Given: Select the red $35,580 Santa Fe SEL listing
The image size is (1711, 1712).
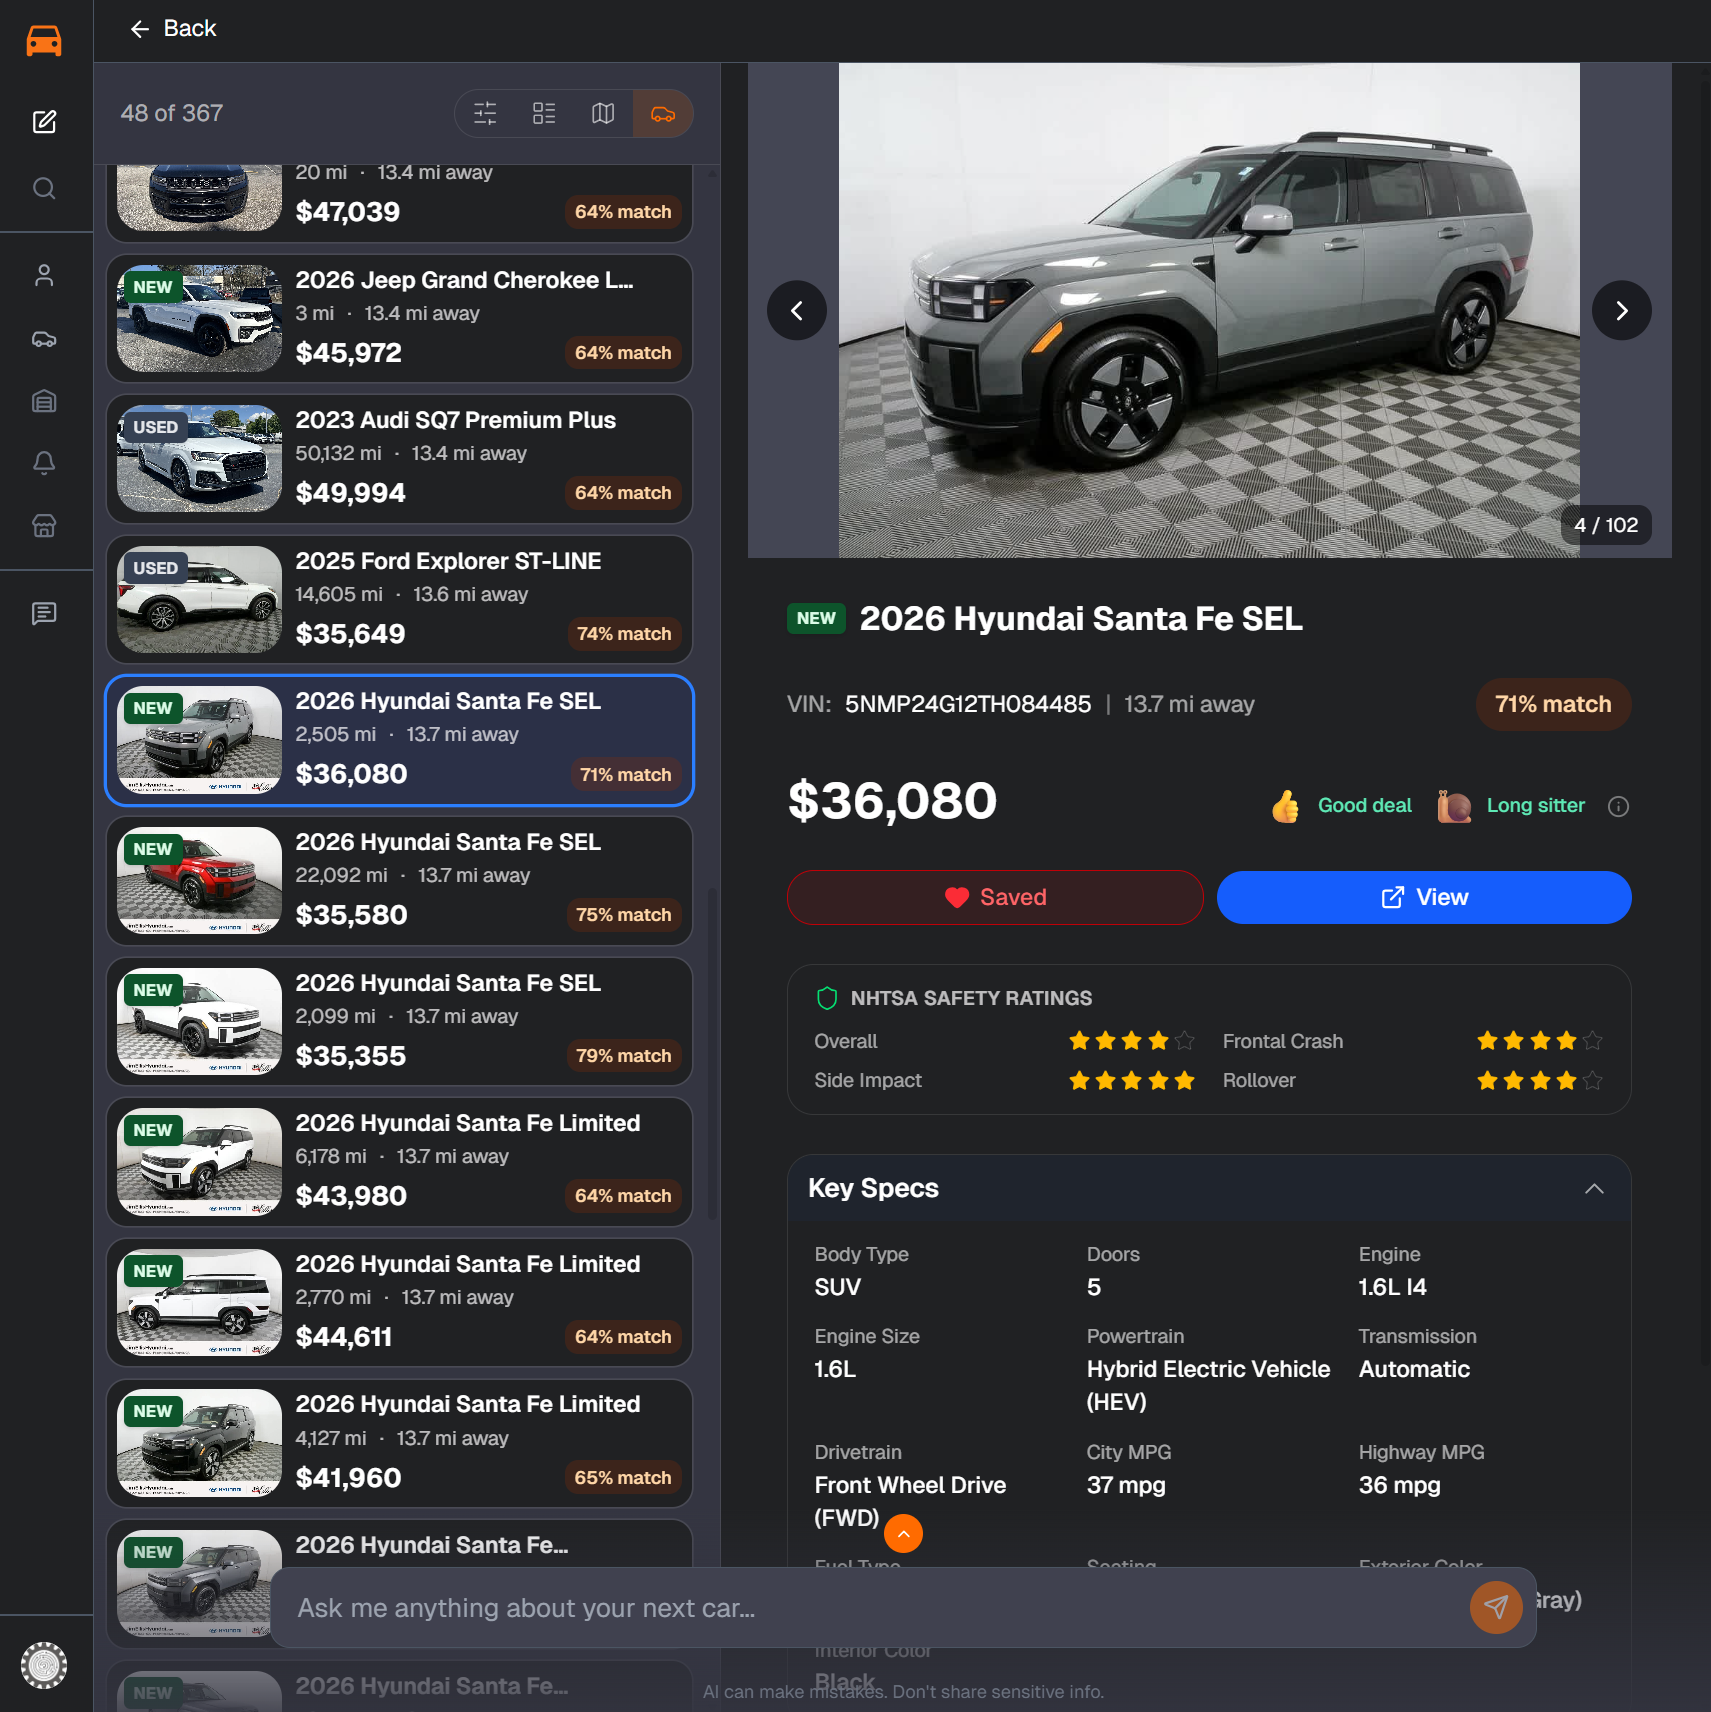Looking at the screenshot, I should point(399,881).
